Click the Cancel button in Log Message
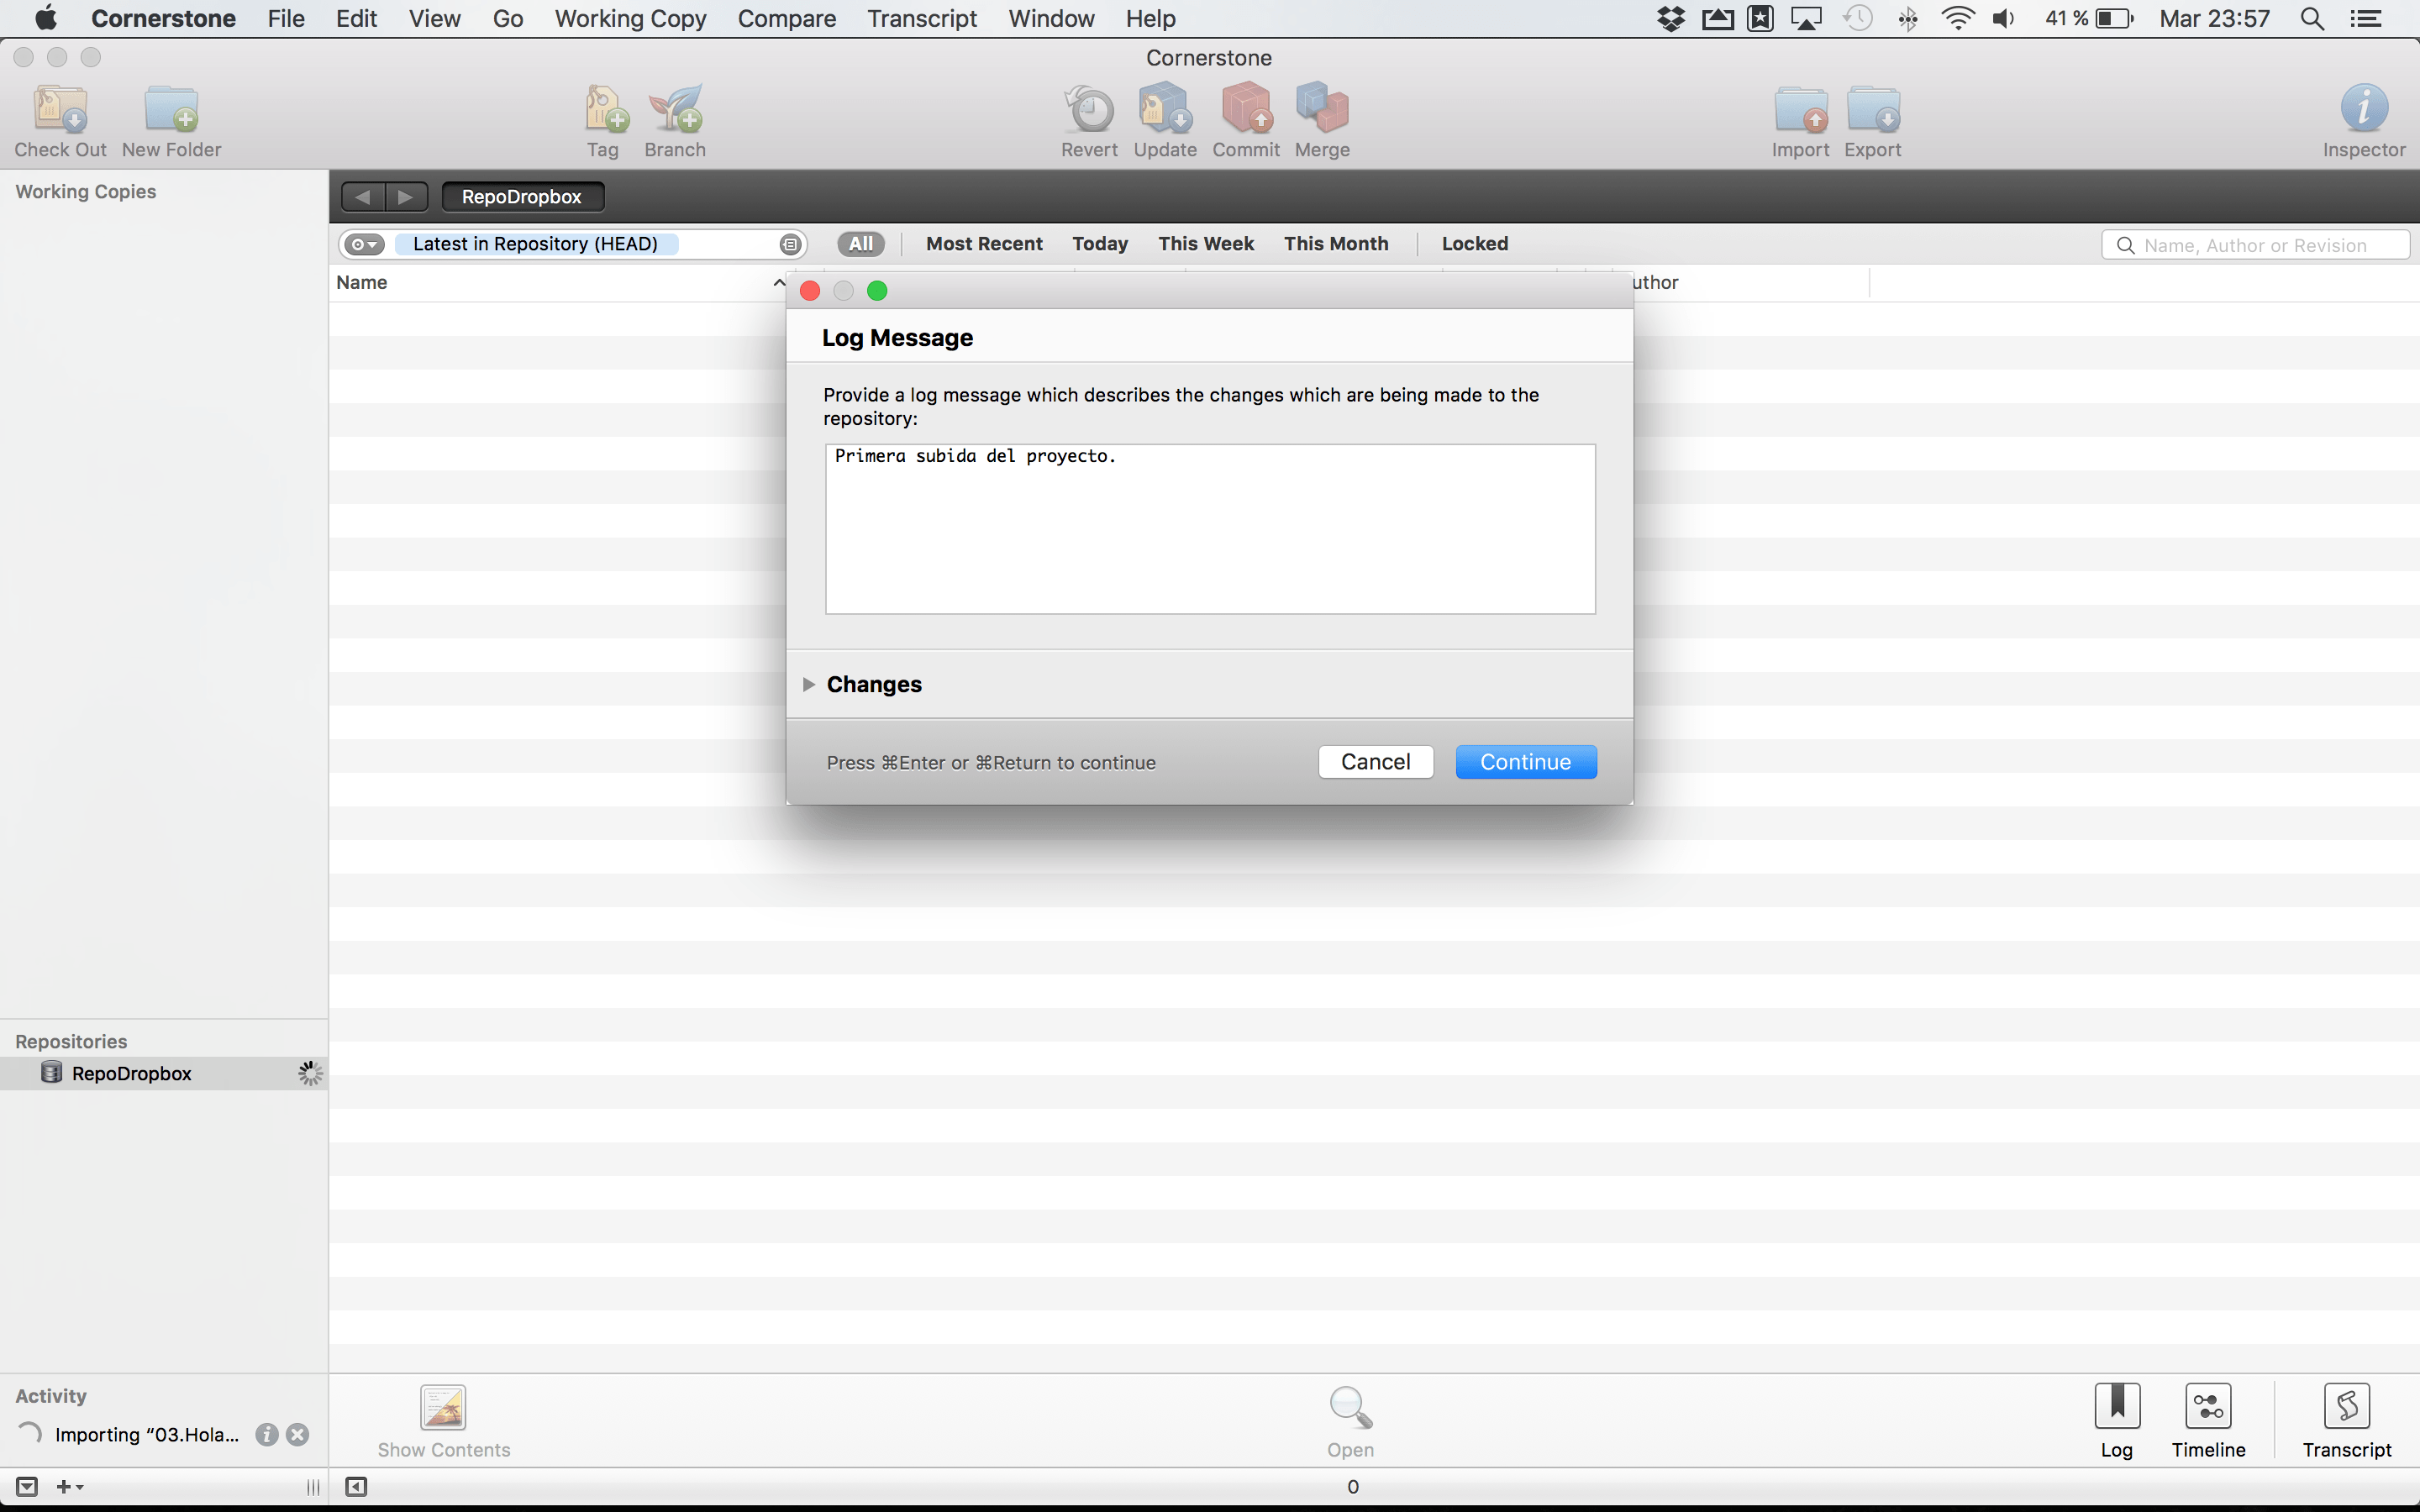Viewport: 2420px width, 1512px height. (1376, 762)
